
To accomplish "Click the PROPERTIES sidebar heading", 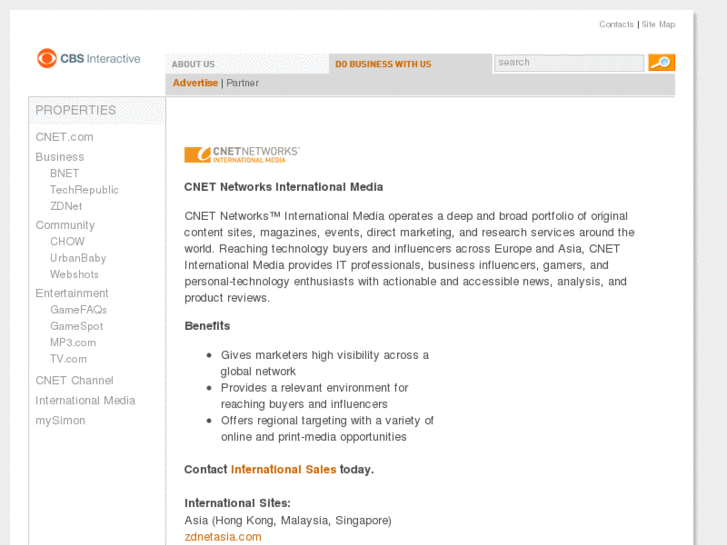I will (76, 110).
